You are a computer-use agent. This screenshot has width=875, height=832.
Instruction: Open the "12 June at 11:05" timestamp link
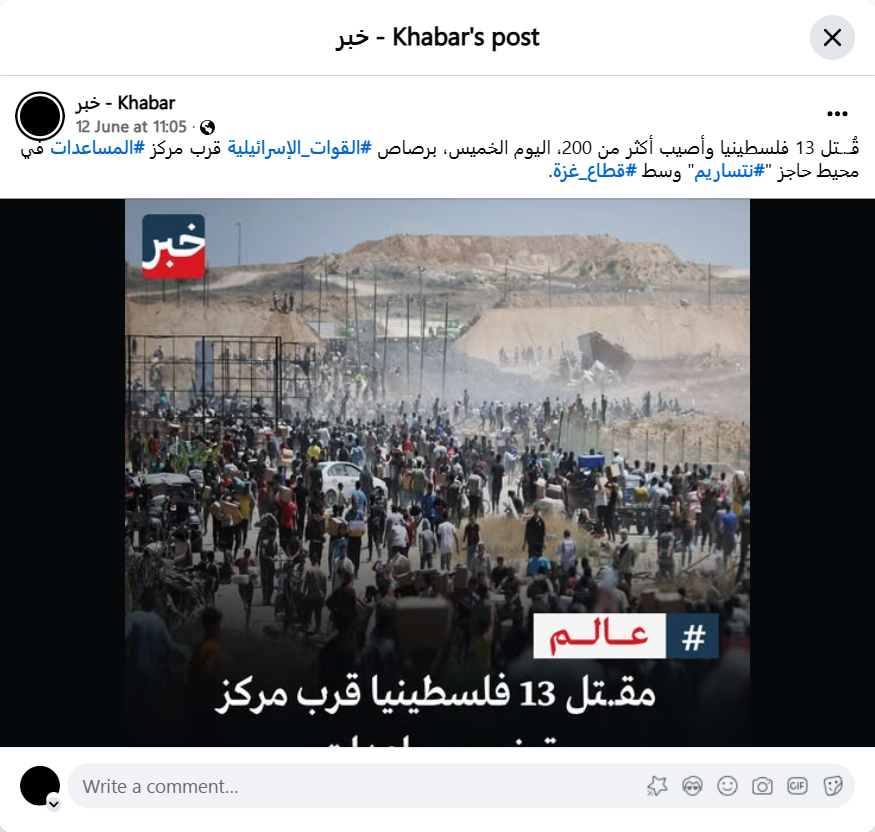131,127
